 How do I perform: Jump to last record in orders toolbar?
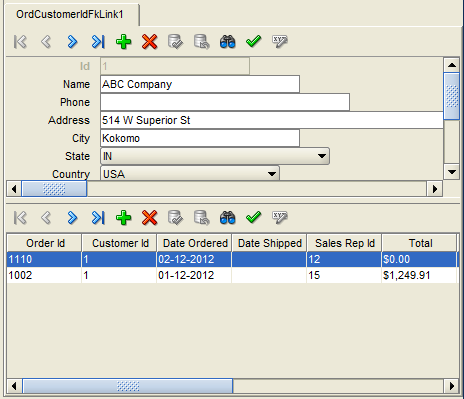click(98, 218)
